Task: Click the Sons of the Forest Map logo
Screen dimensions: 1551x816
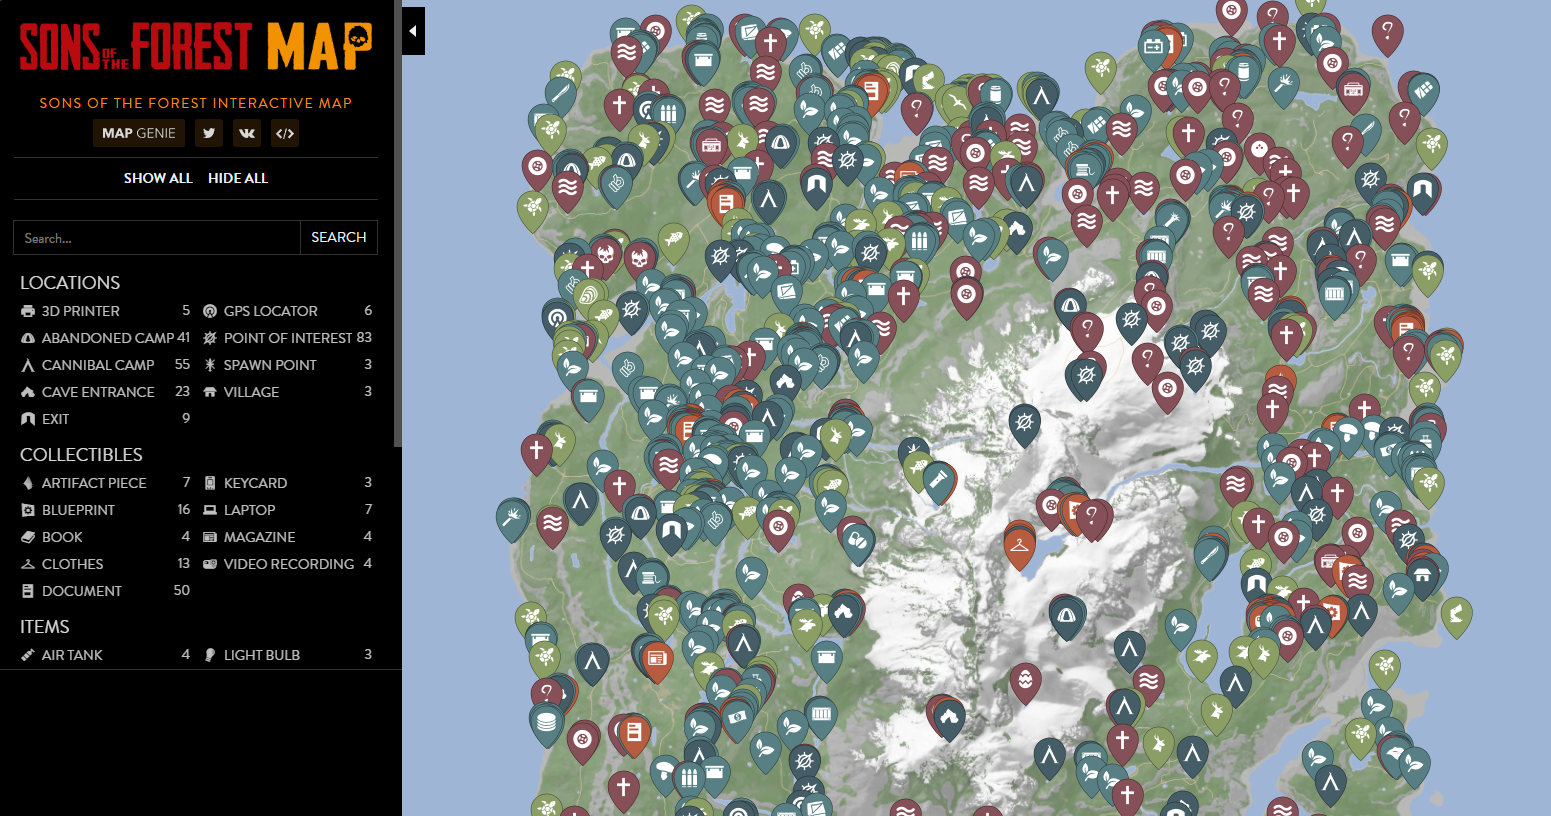Action: (x=196, y=46)
